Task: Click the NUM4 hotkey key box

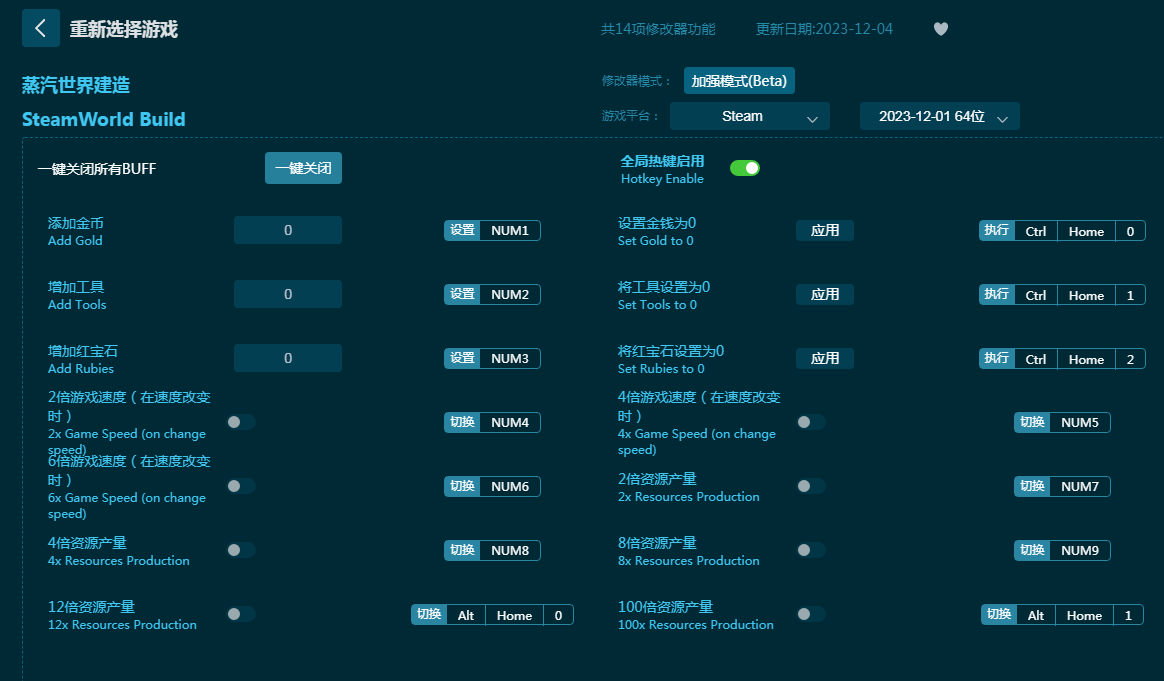Action: click(x=510, y=422)
